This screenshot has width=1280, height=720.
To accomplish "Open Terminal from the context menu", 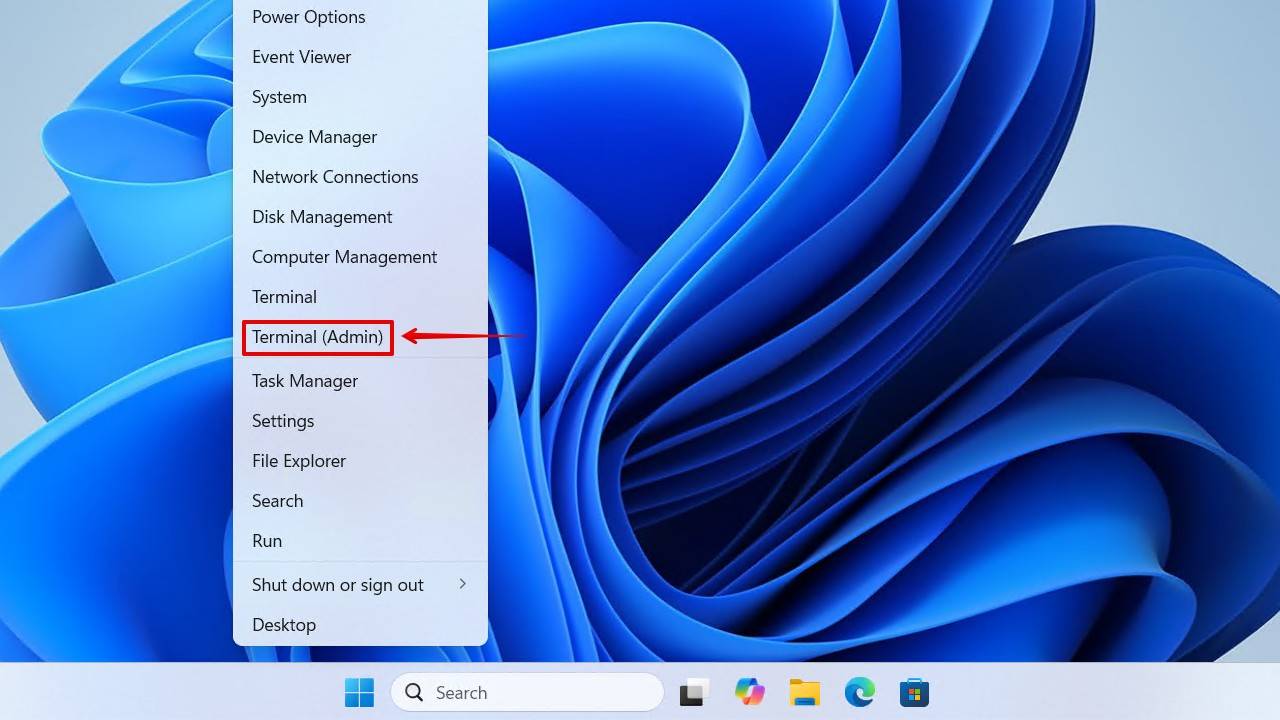I will pos(284,297).
